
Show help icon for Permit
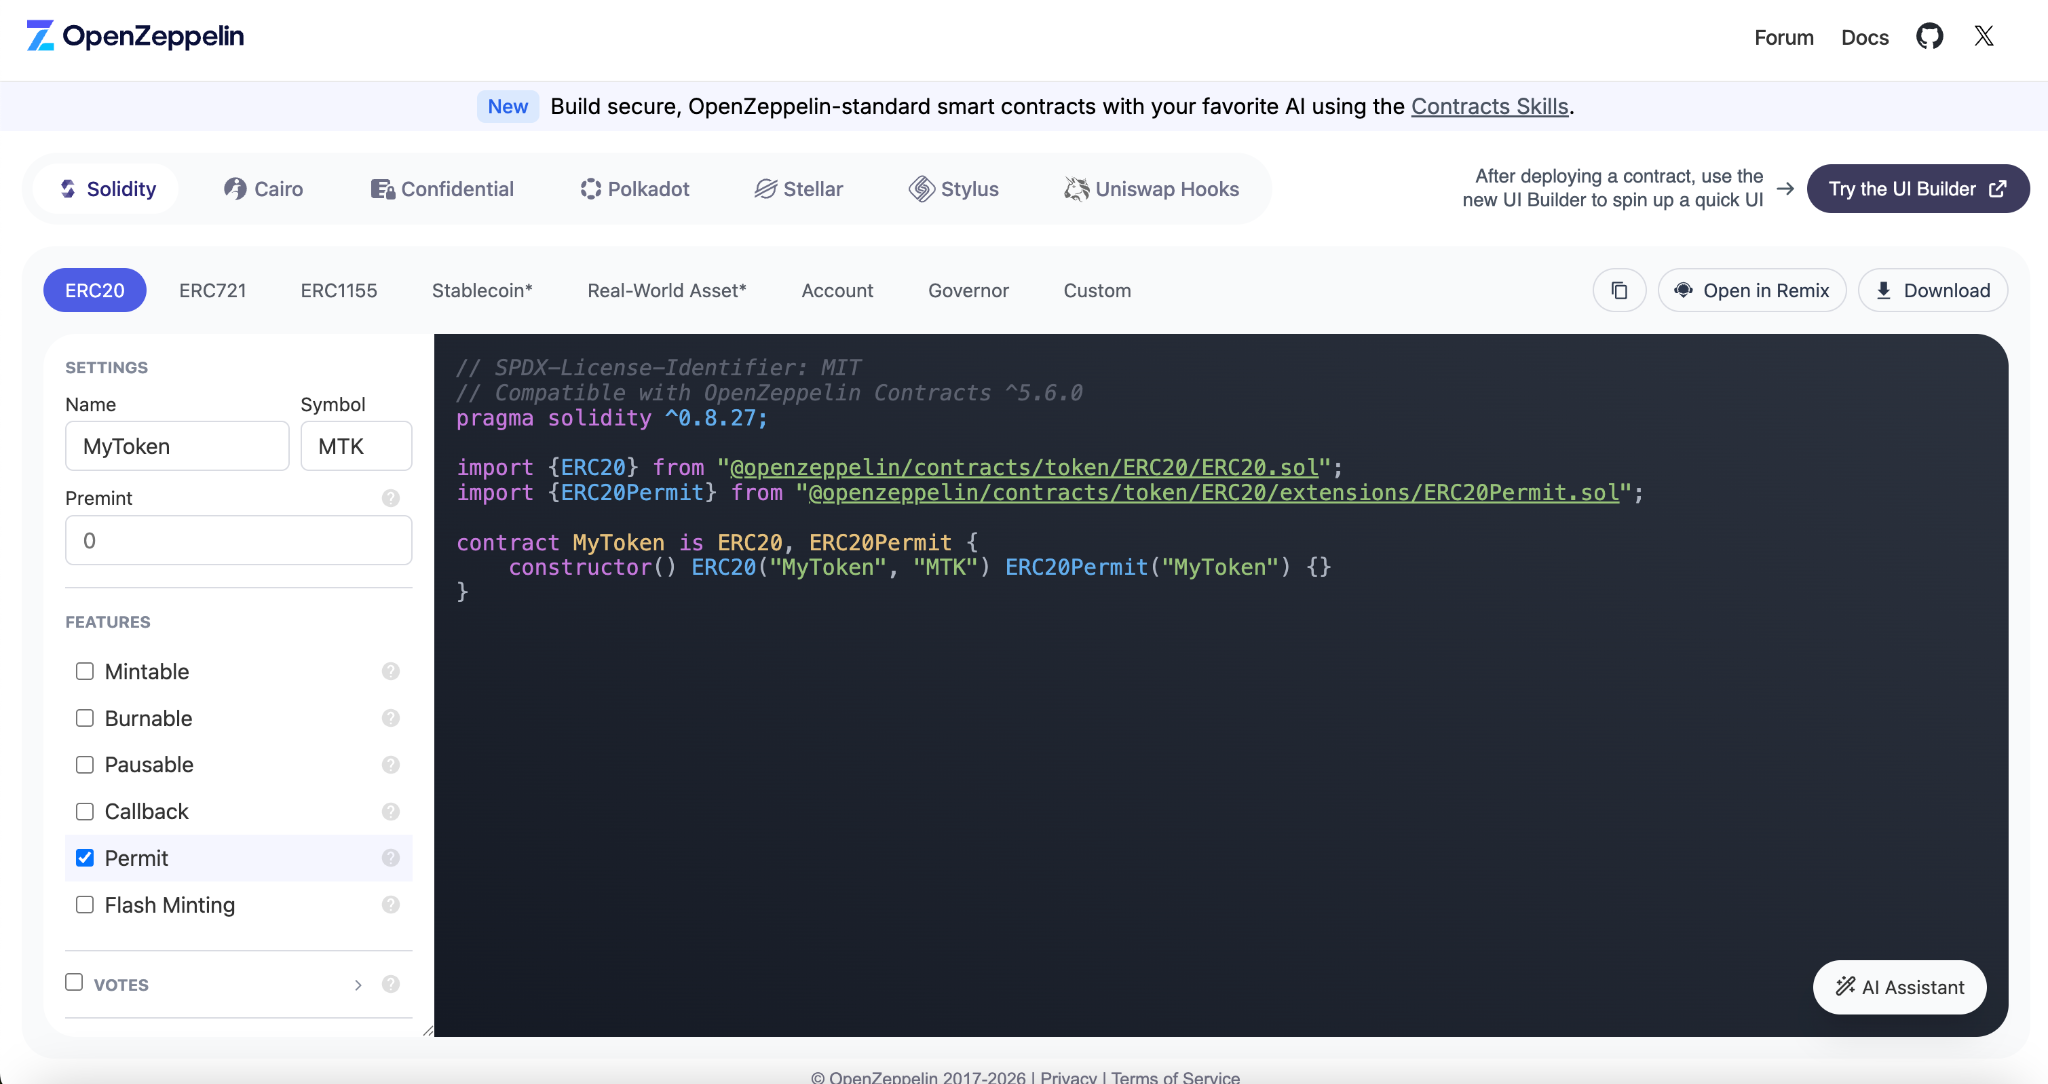pos(391,858)
